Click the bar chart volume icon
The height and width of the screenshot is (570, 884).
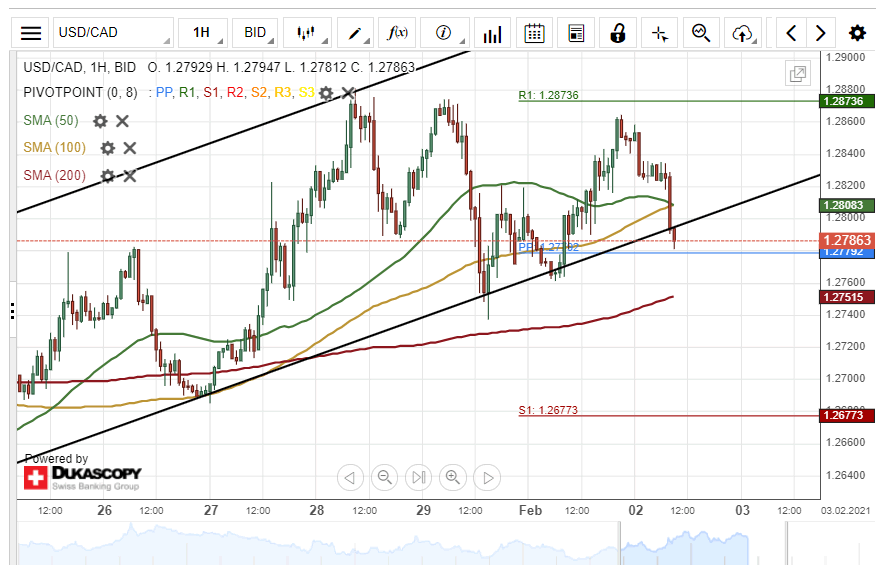492,33
